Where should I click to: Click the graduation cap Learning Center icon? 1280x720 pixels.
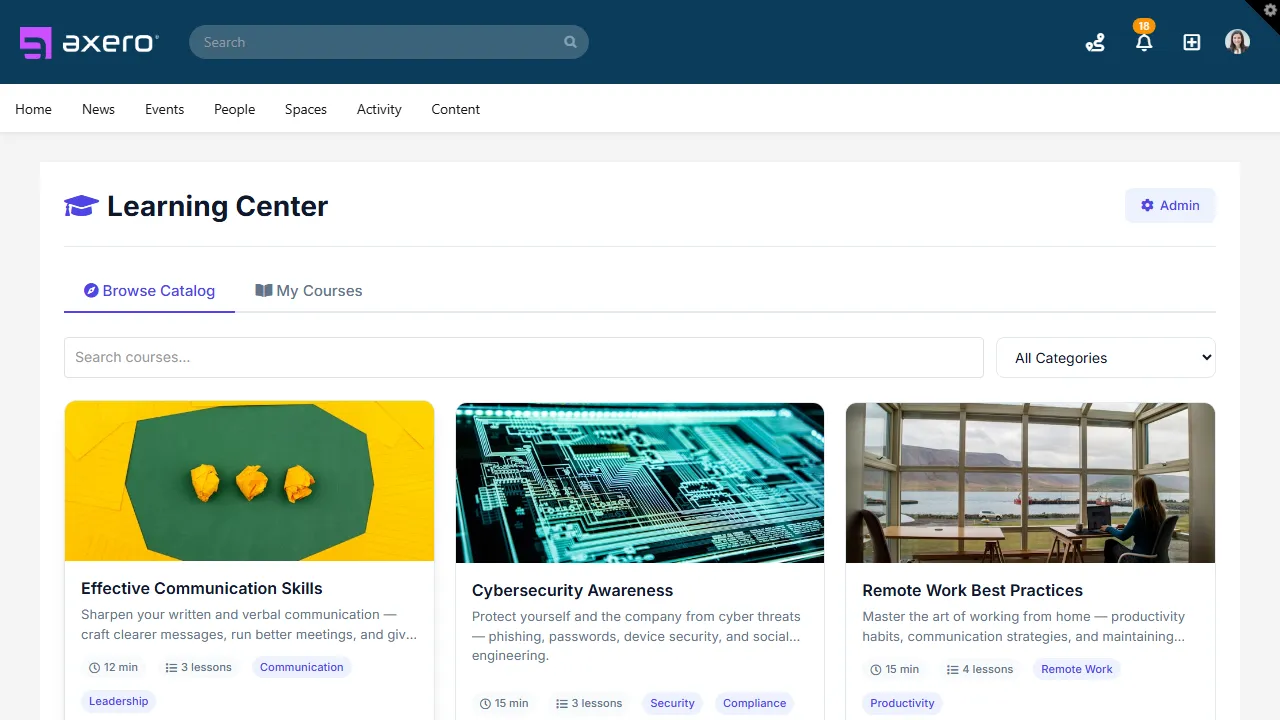pyautogui.click(x=81, y=206)
